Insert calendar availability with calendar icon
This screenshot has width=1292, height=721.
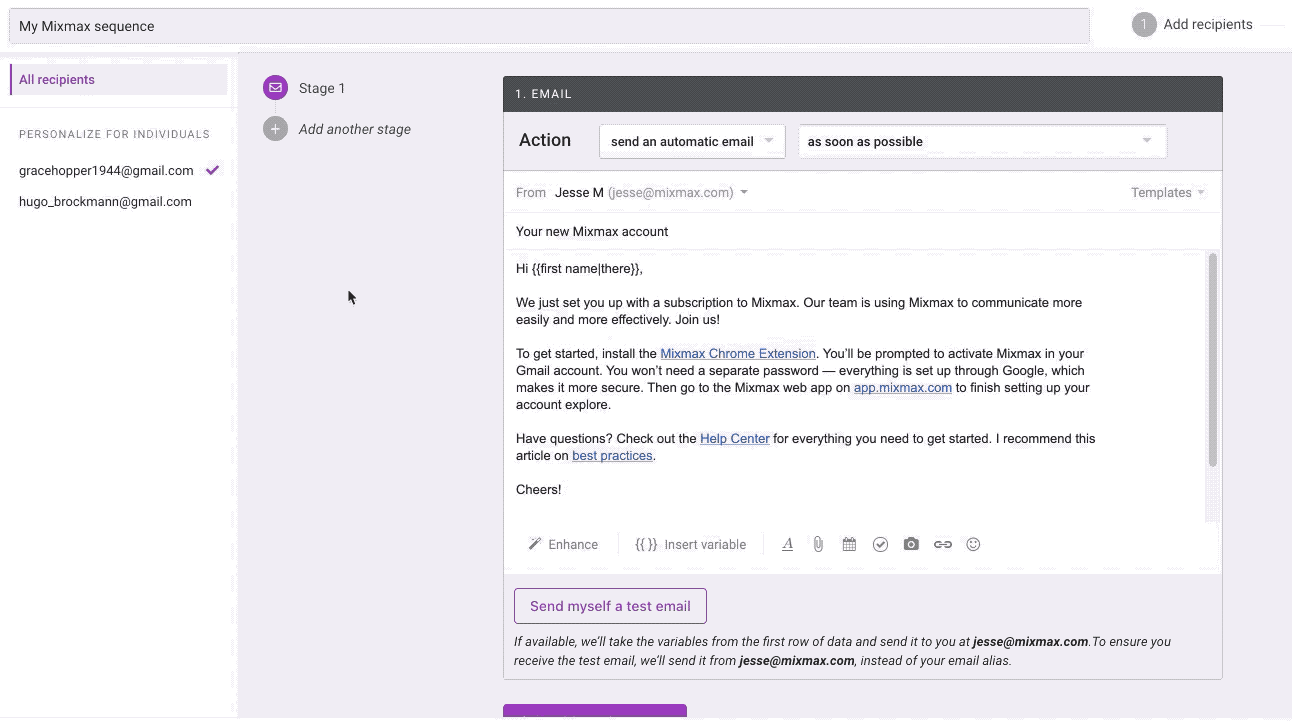[x=849, y=544]
